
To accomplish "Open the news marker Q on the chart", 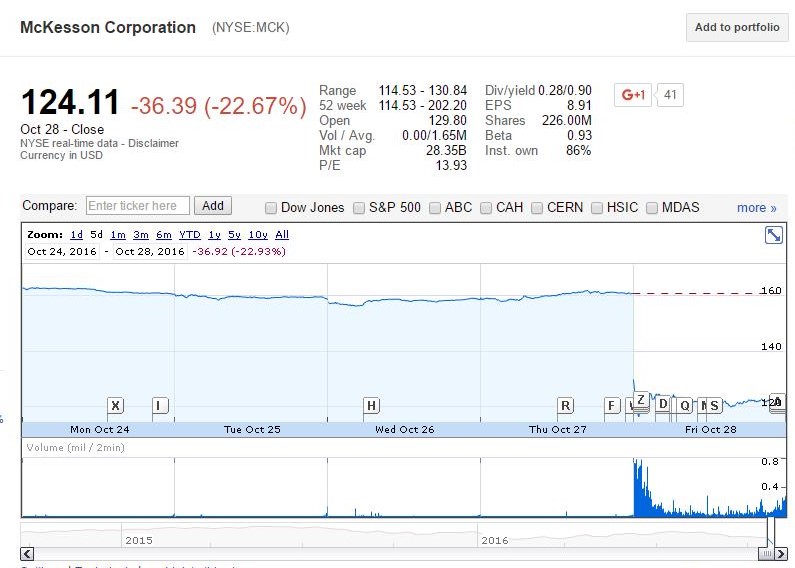I will click(684, 405).
